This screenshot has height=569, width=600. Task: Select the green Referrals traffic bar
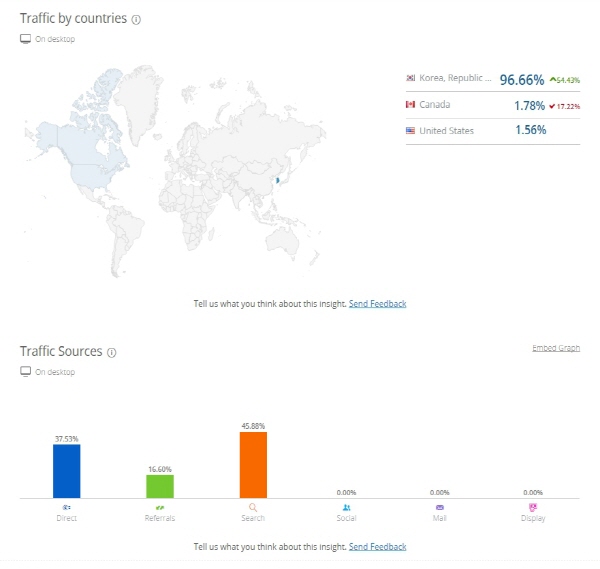tap(160, 485)
